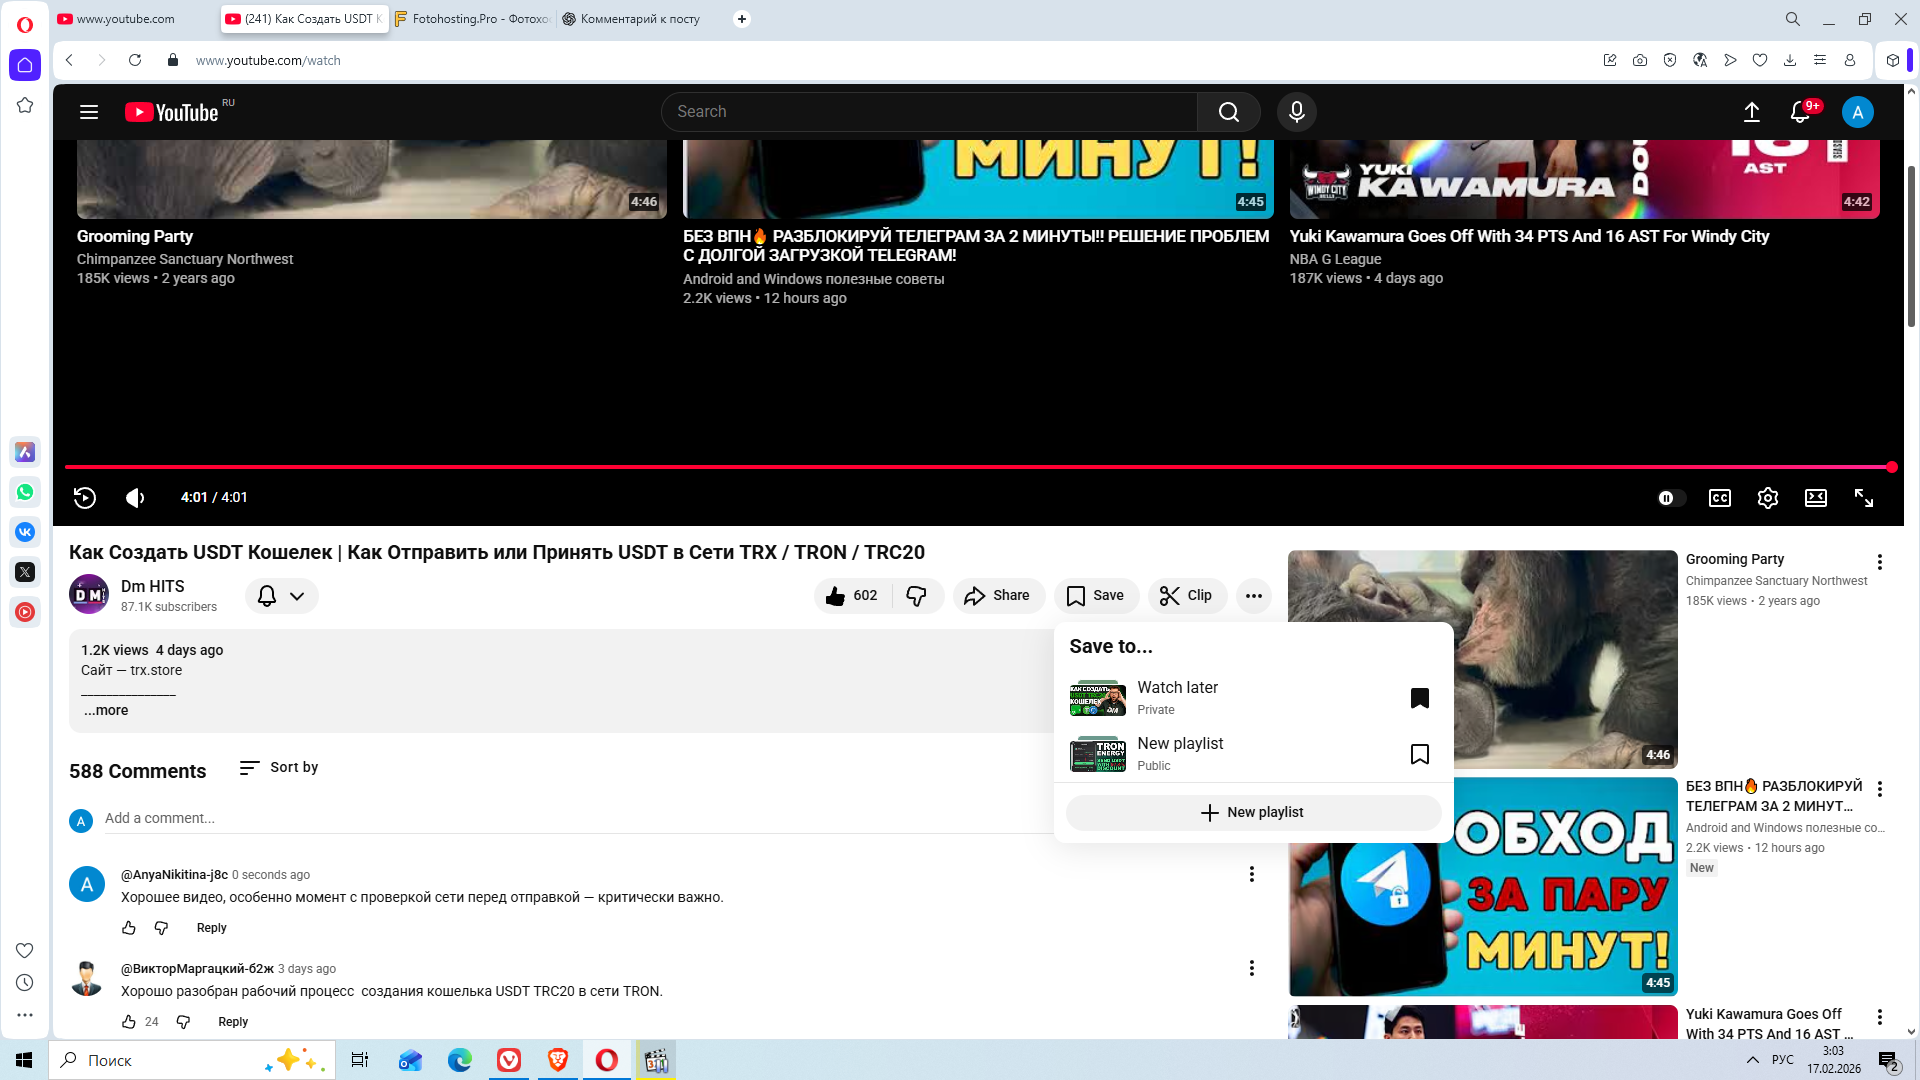This screenshot has width=1920, height=1080.
Task: Expand subscription notification bell dropdown
Action: click(x=281, y=596)
